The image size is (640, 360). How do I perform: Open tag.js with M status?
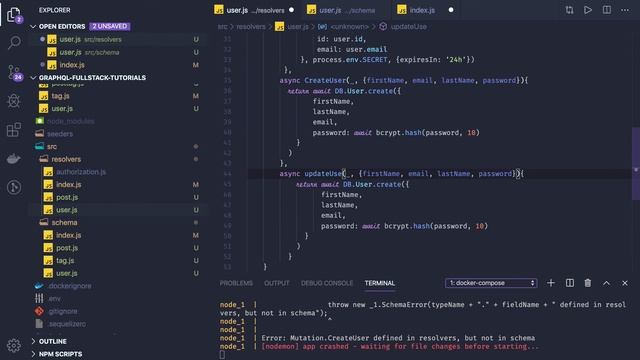tap(118, 96)
